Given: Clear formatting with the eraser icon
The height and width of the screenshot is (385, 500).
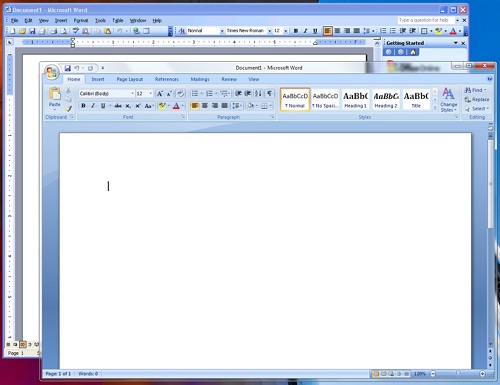Looking at the screenshot, I should click(180, 94).
